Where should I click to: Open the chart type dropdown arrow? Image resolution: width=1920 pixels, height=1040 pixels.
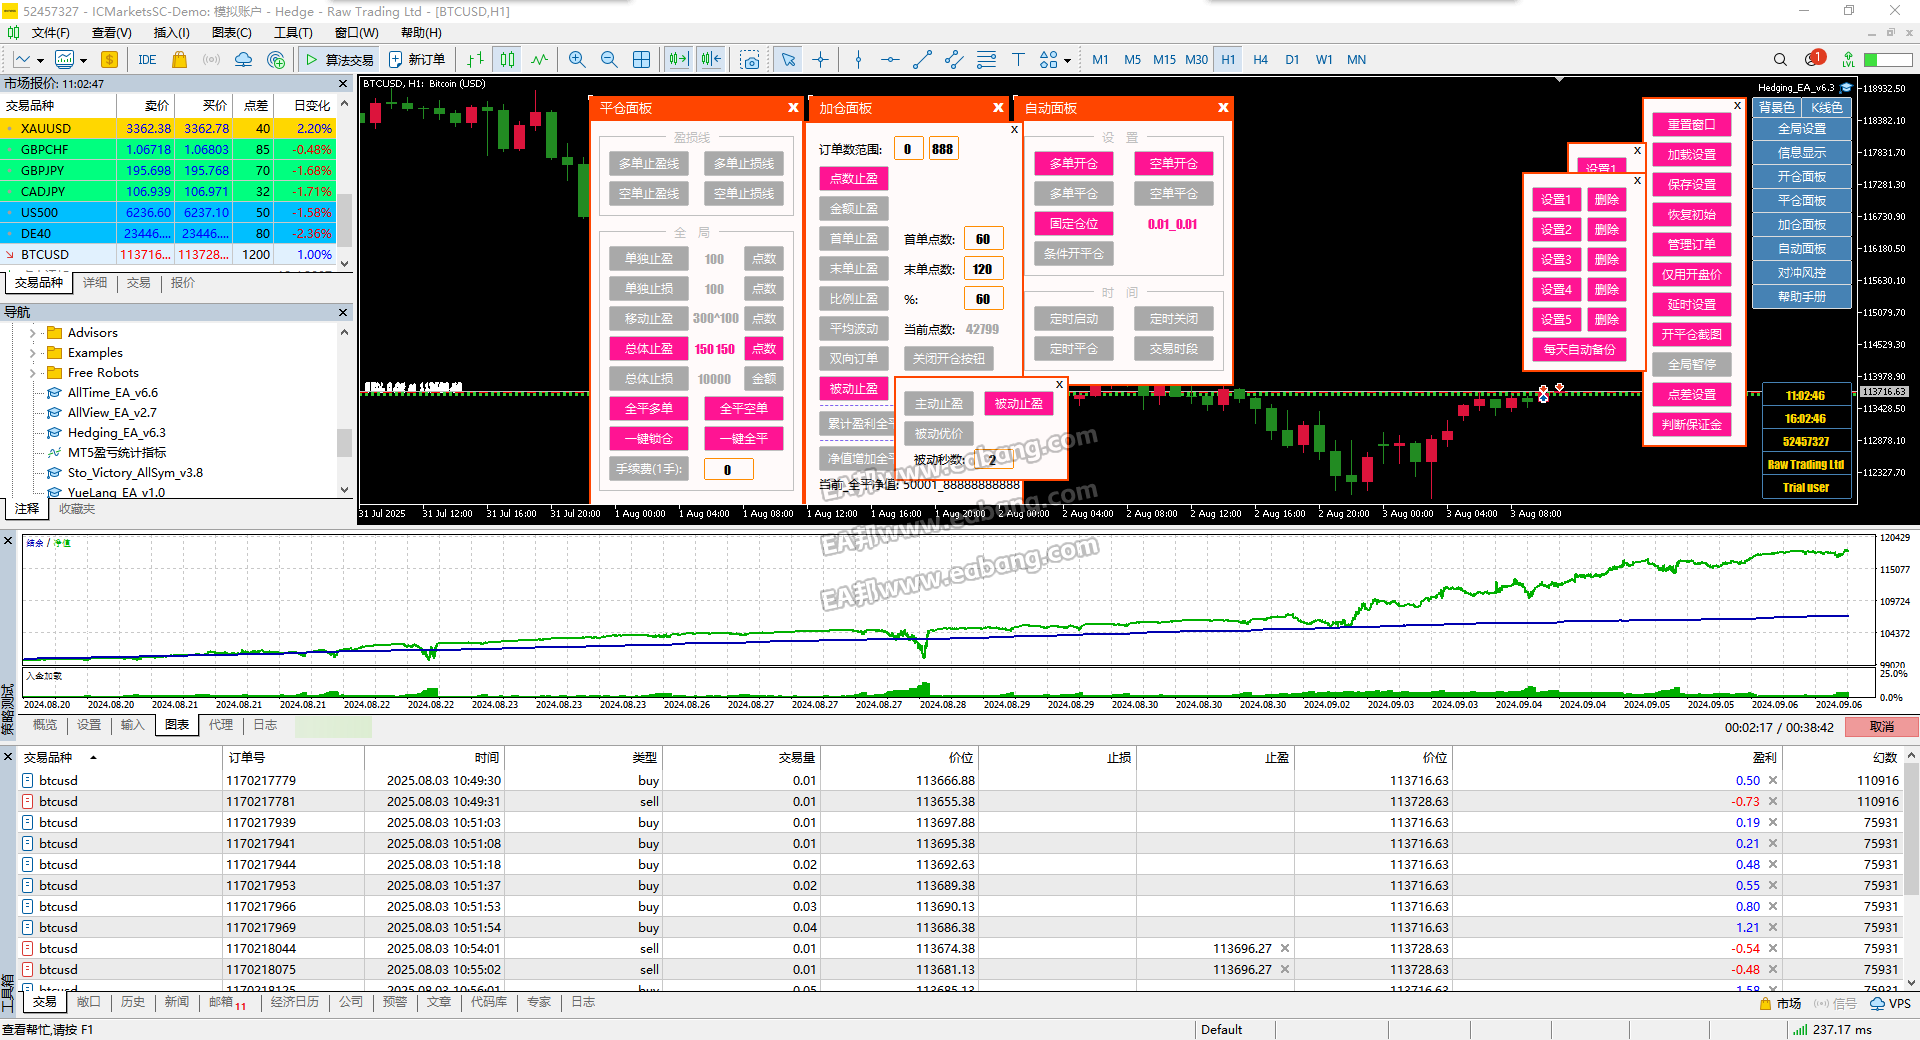pos(40,60)
